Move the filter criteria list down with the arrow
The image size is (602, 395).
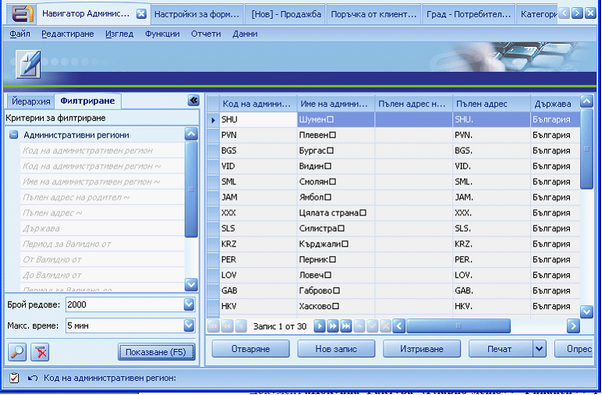(x=191, y=284)
